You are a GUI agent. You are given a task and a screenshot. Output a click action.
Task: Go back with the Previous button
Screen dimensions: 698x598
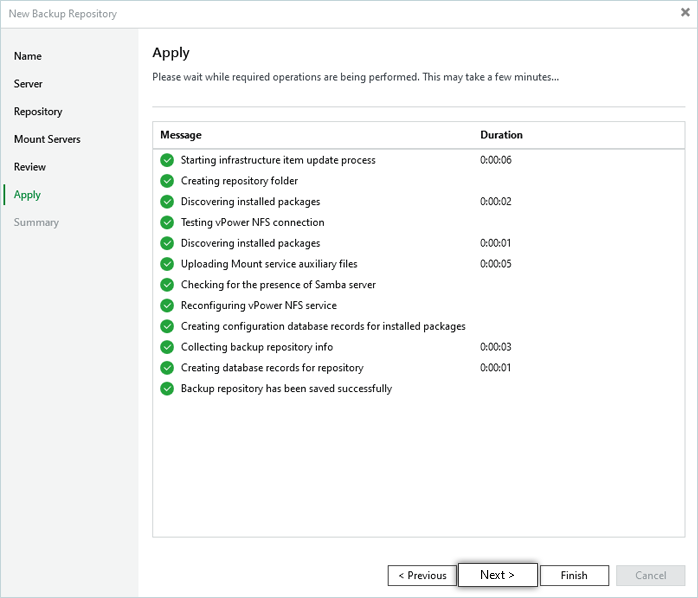(x=422, y=575)
